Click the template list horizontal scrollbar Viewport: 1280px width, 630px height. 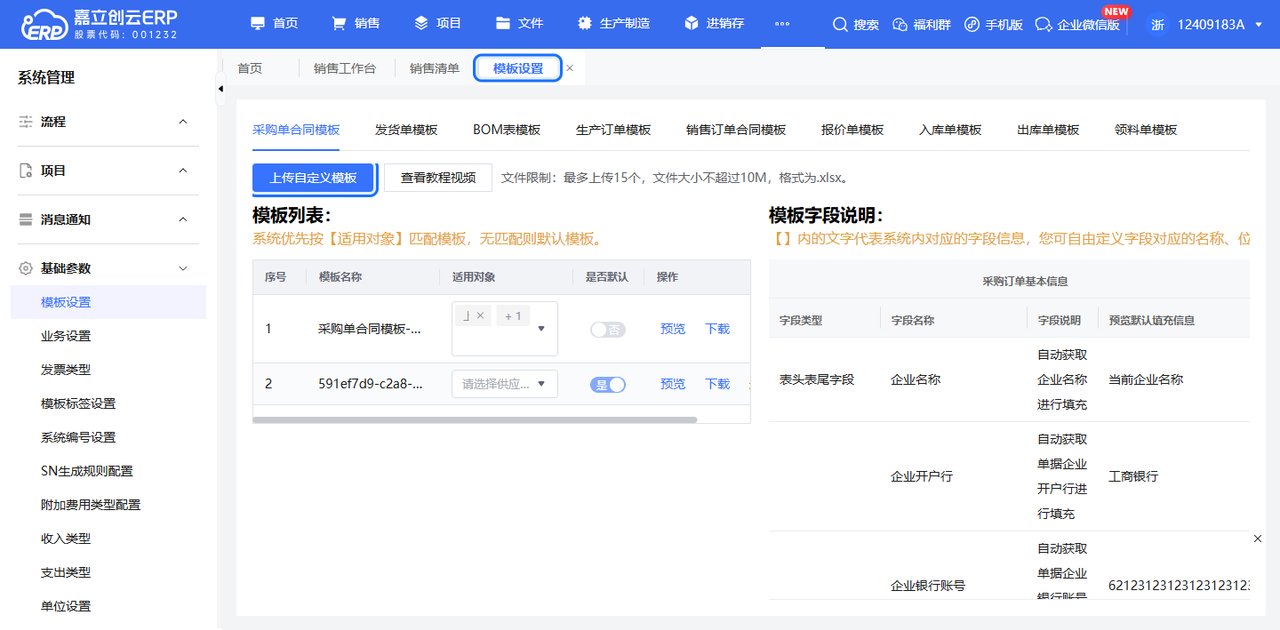coord(475,420)
